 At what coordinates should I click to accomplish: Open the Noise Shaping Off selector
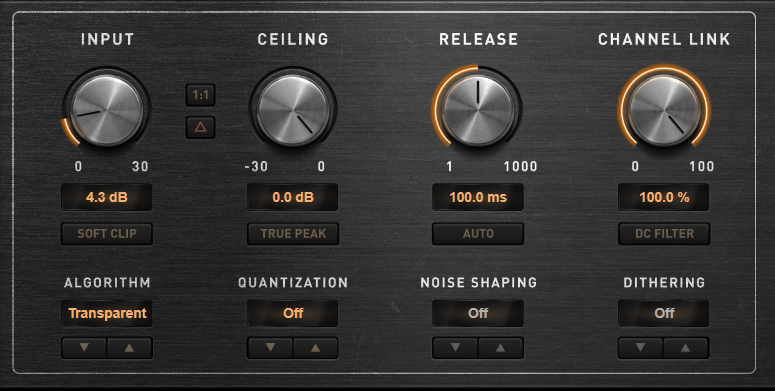point(478,313)
